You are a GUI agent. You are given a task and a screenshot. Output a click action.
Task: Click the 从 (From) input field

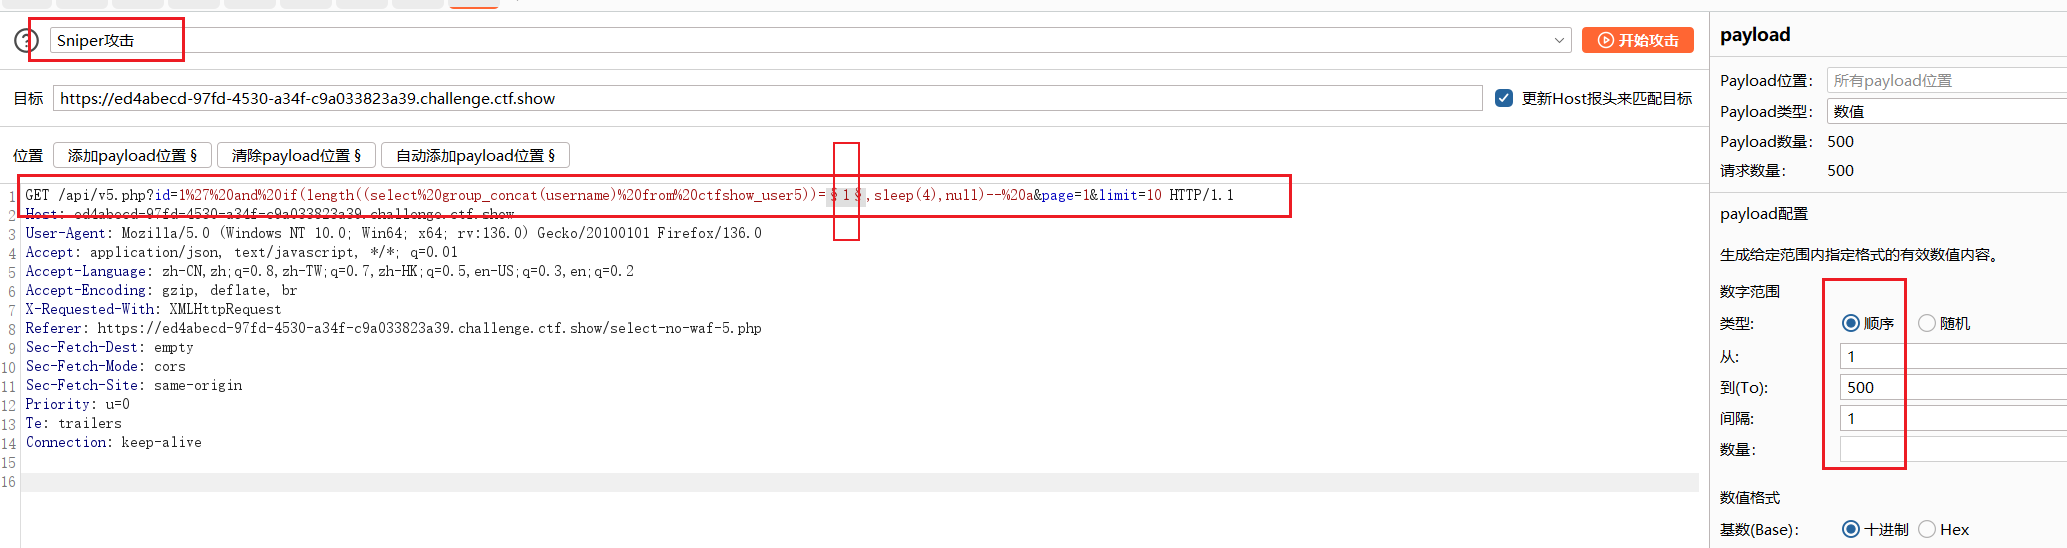(x=1953, y=356)
